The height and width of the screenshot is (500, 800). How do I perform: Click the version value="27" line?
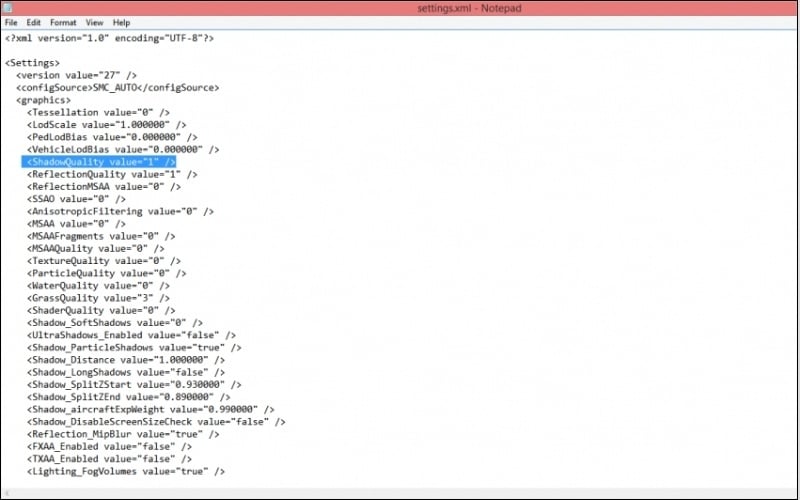click(77, 75)
